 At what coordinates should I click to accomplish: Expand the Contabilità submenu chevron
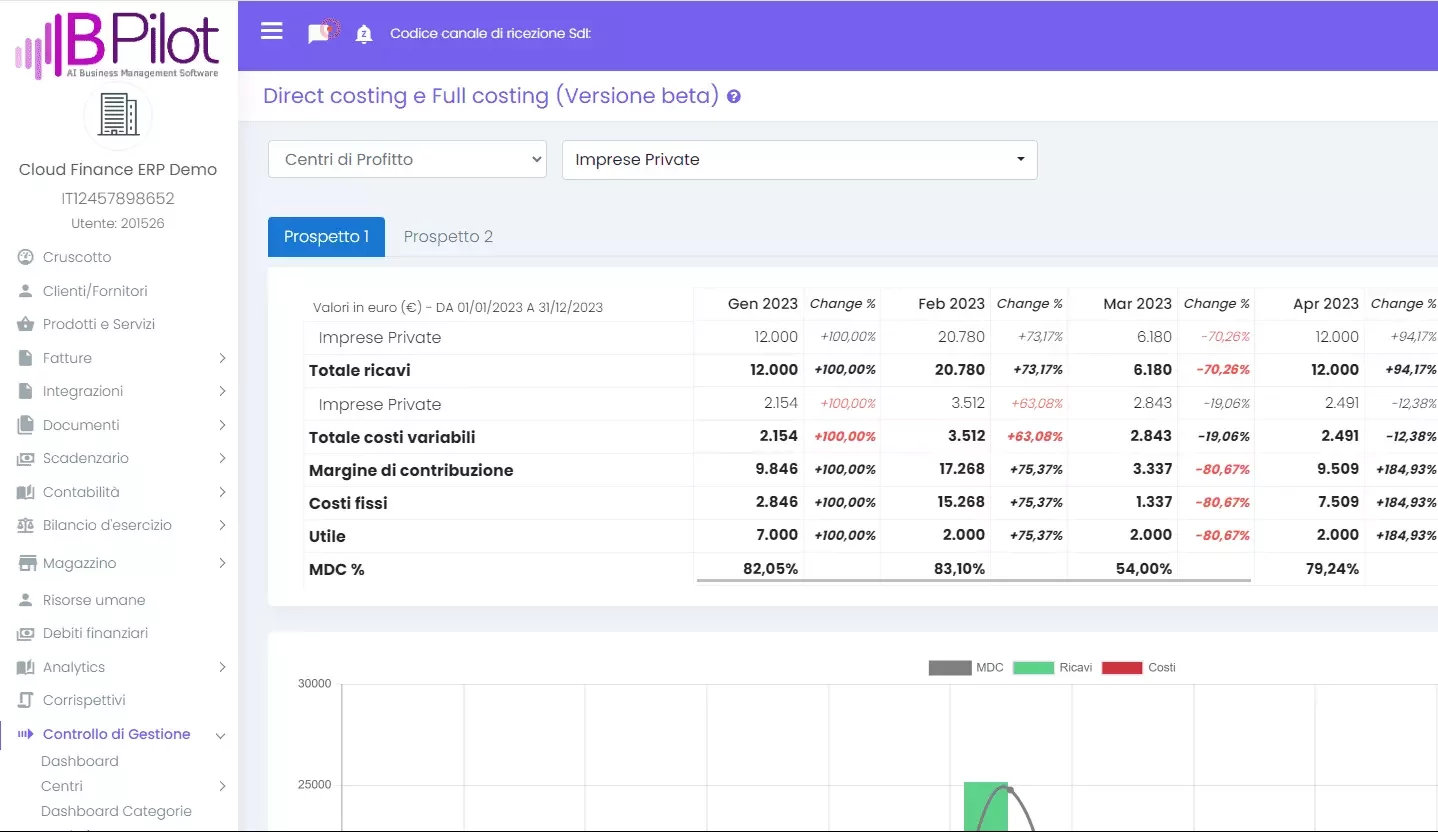coord(222,492)
